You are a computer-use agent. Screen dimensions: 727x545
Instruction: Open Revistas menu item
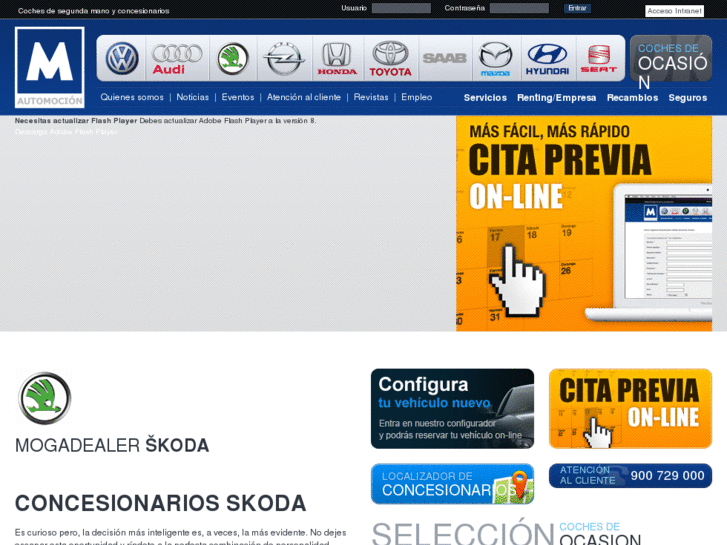coord(371,97)
